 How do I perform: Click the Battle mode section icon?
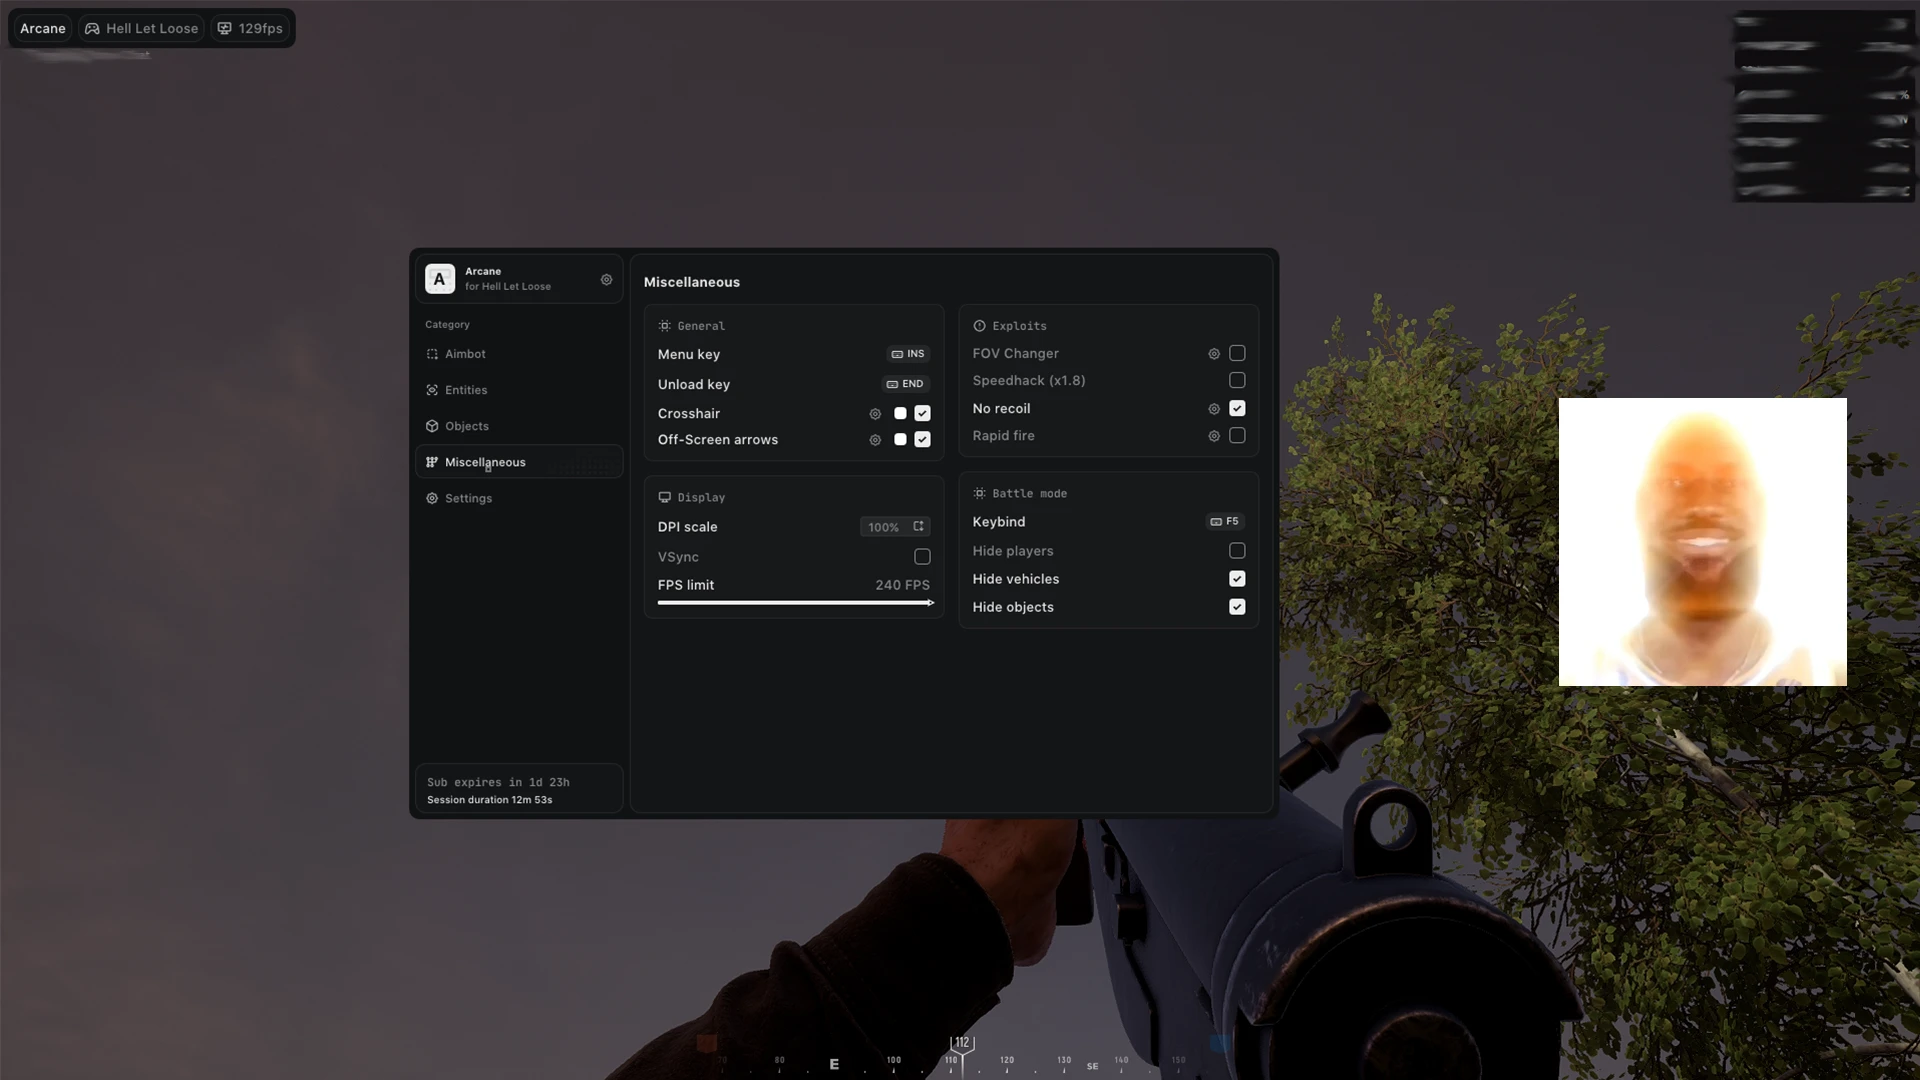point(980,493)
